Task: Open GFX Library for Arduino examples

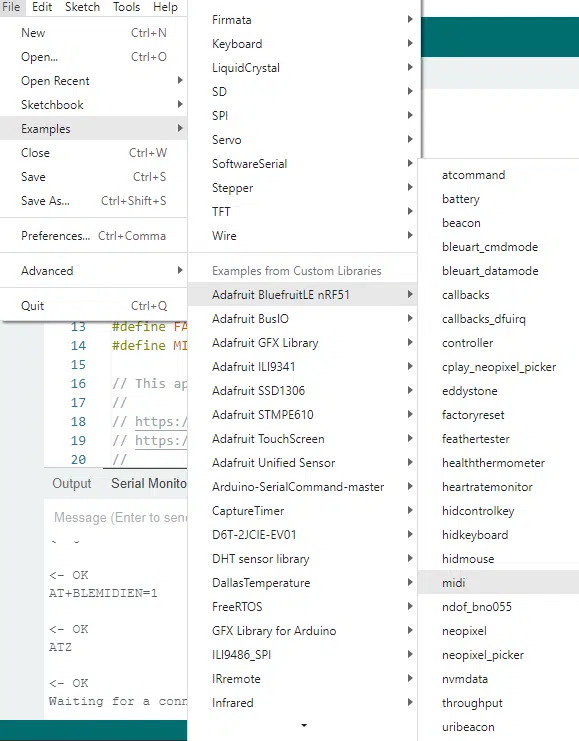Action: (x=302, y=631)
